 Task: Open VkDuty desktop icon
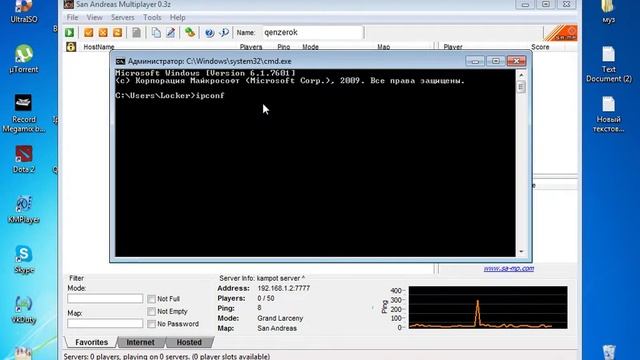coord(24,309)
